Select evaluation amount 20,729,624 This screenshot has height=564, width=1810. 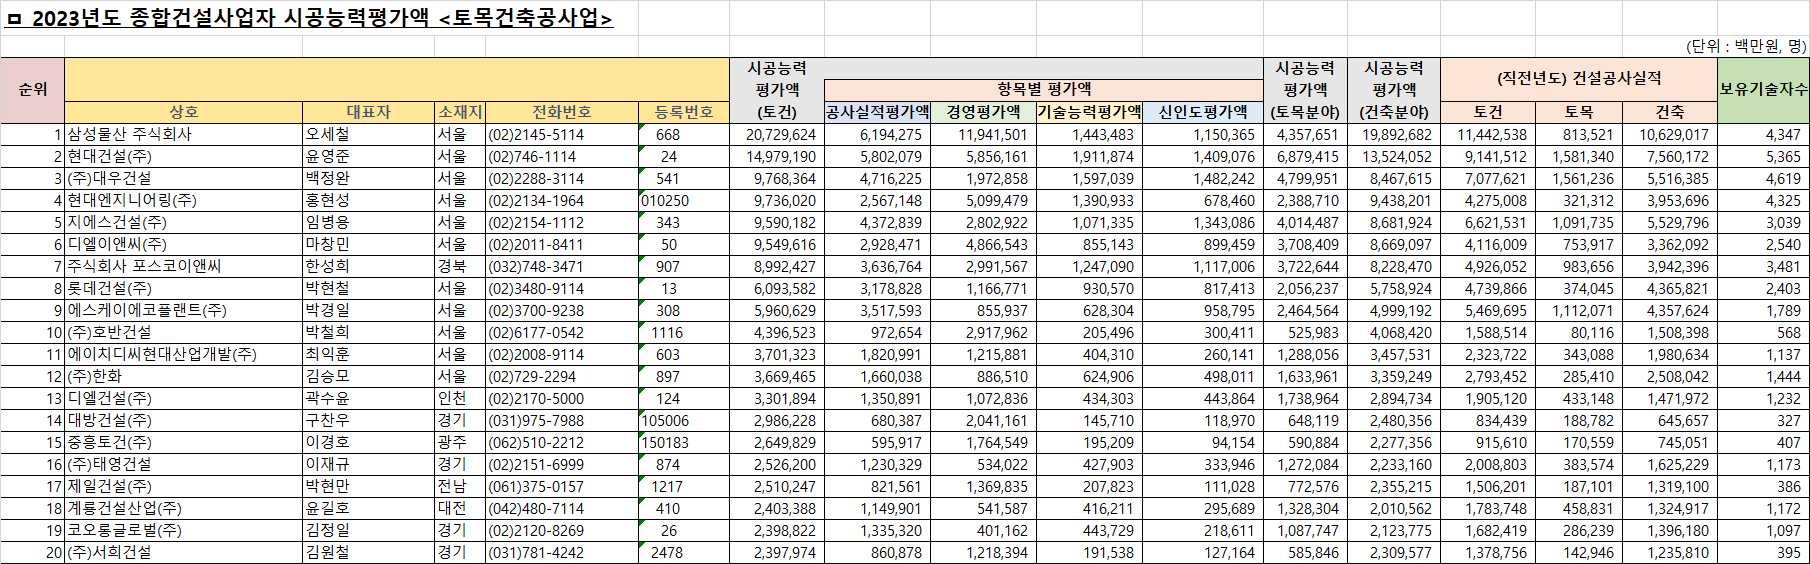[x=777, y=134]
